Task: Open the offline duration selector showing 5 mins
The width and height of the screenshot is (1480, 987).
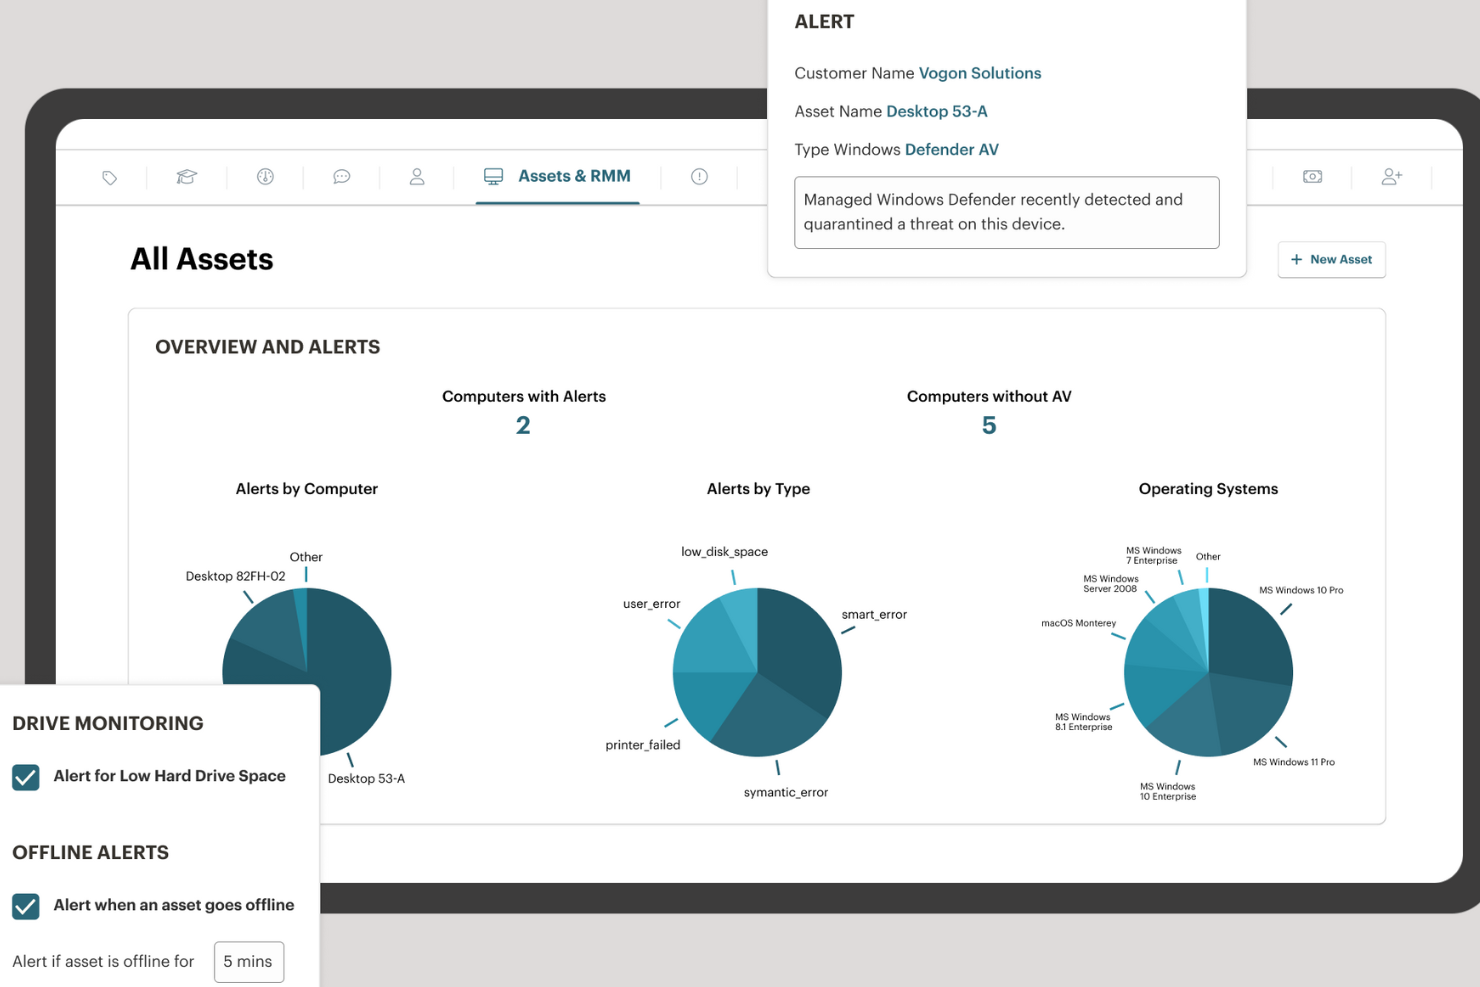Action: tap(248, 961)
